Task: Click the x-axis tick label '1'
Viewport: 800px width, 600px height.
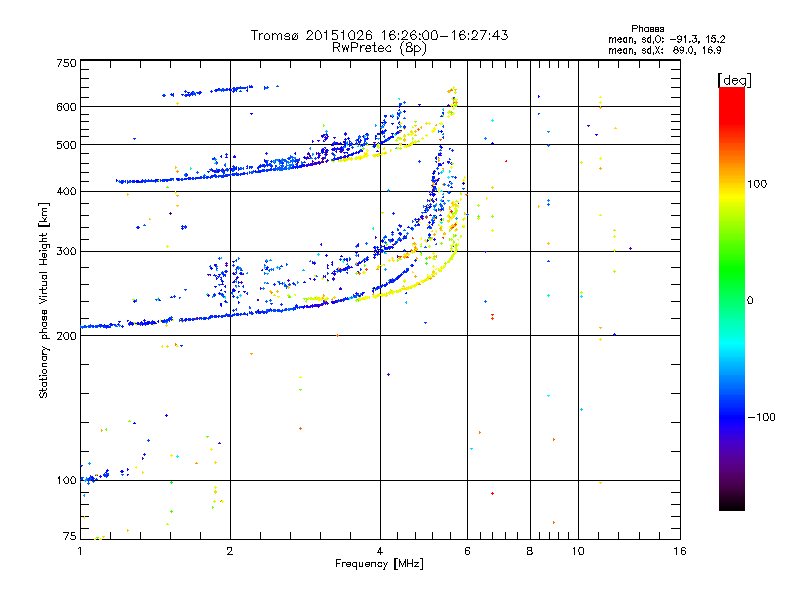Action: coord(80,551)
